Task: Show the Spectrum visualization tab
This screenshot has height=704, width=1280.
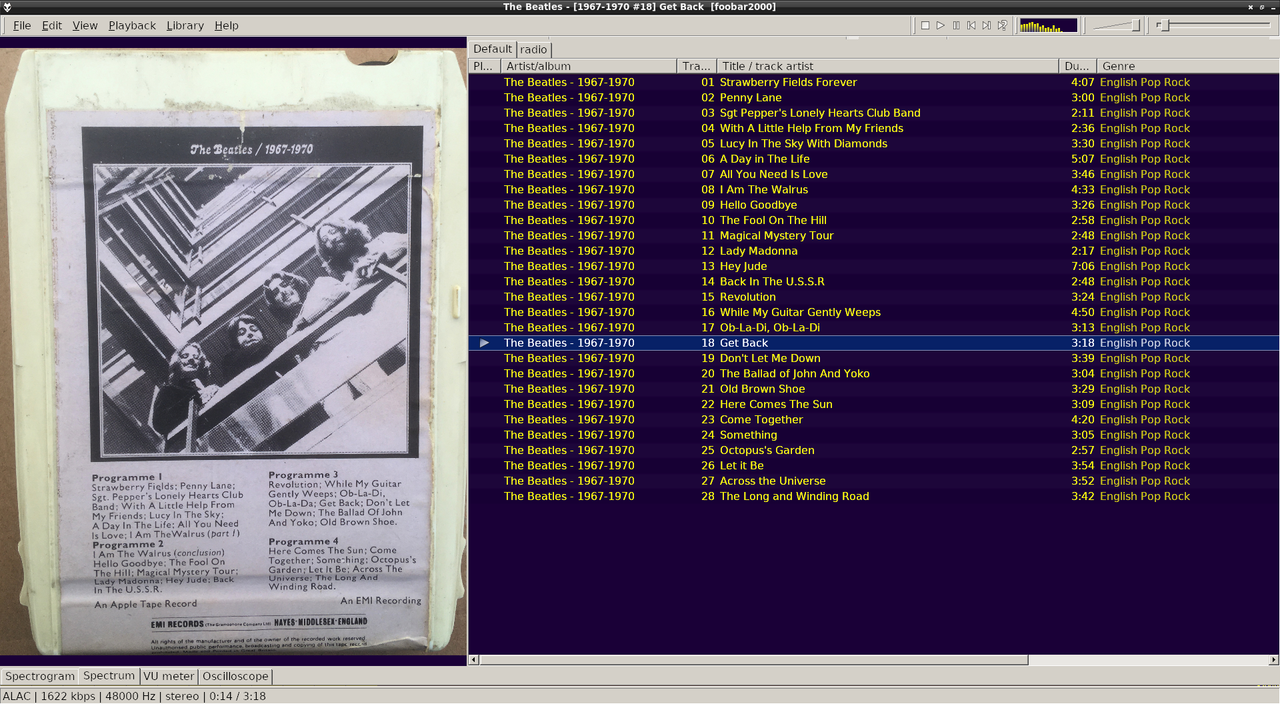Action: [108, 676]
